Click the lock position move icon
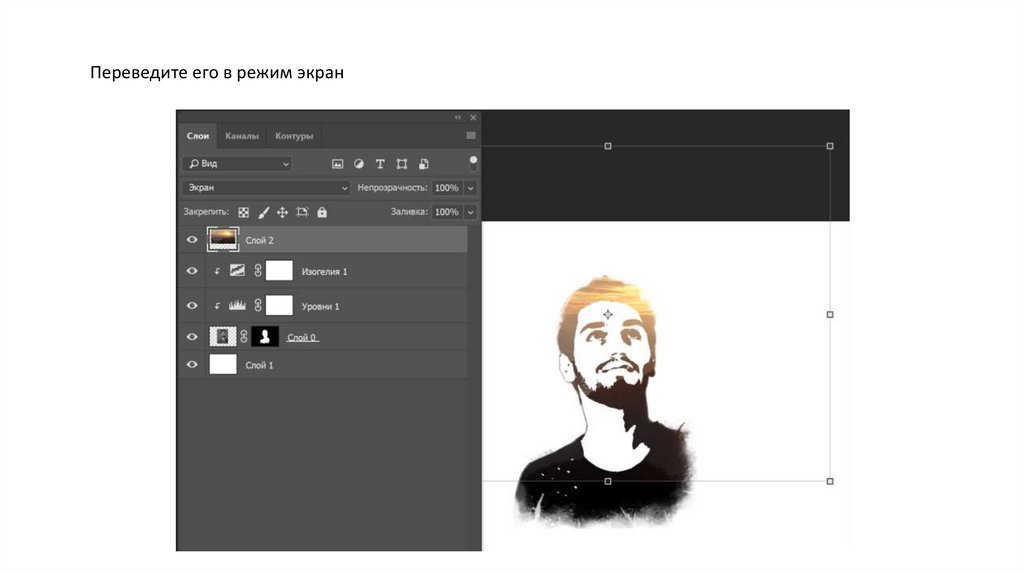This screenshot has height=574, width=1024. (x=282, y=212)
